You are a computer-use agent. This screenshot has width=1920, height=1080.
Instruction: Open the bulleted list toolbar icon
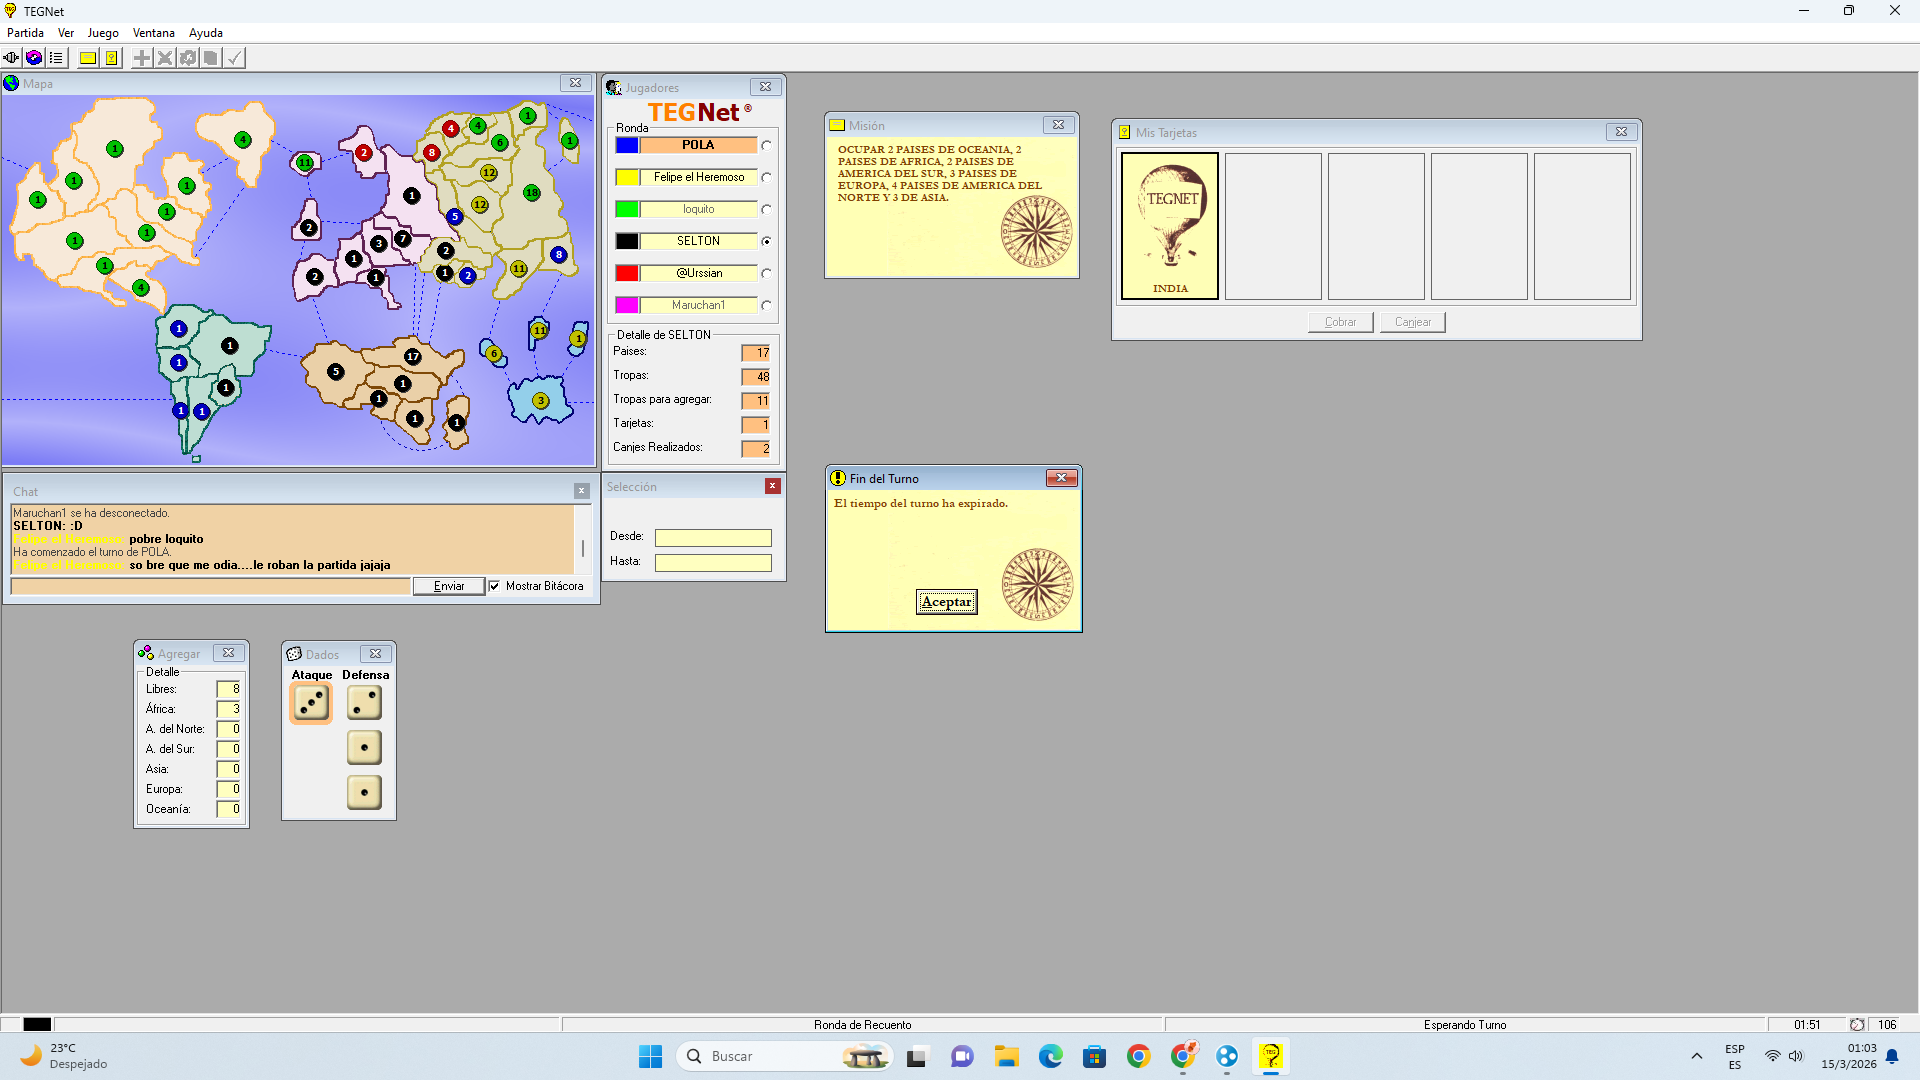coord(57,58)
